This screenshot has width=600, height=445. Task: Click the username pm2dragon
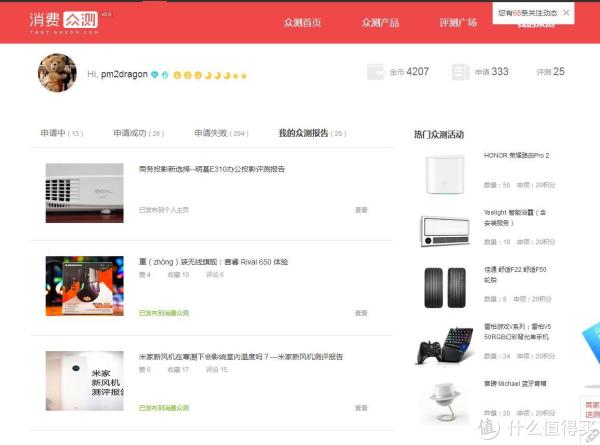tap(124, 74)
